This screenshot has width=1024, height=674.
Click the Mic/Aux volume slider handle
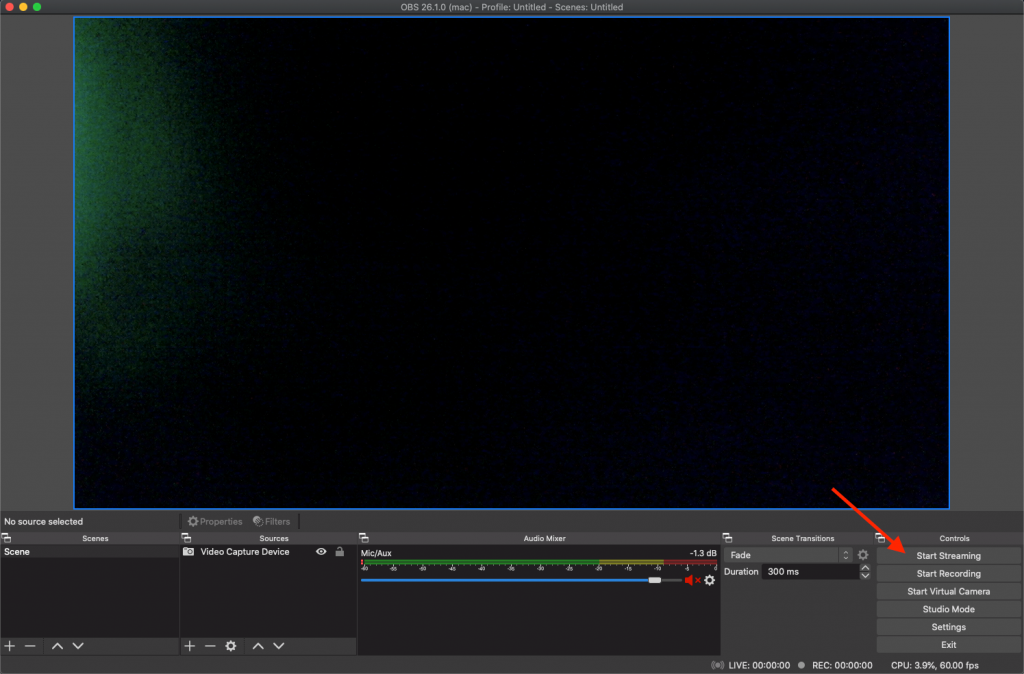click(x=655, y=580)
